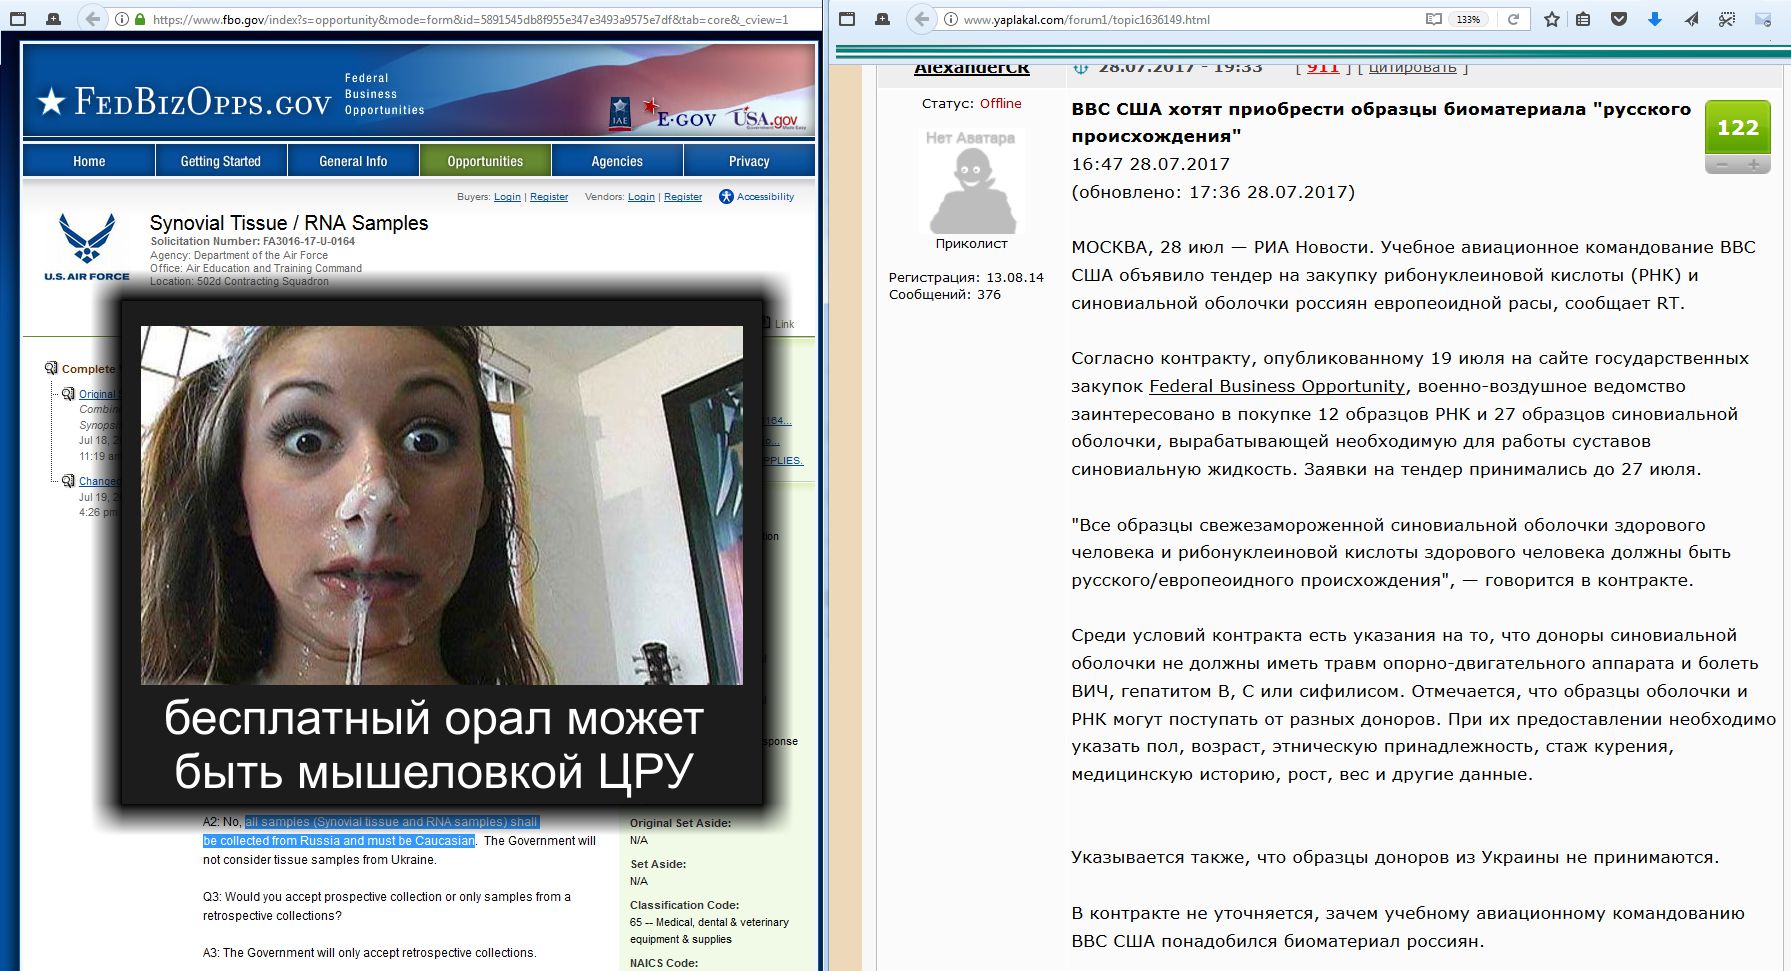
Task: Click the minus button under rating 122
Action: [x=1721, y=164]
